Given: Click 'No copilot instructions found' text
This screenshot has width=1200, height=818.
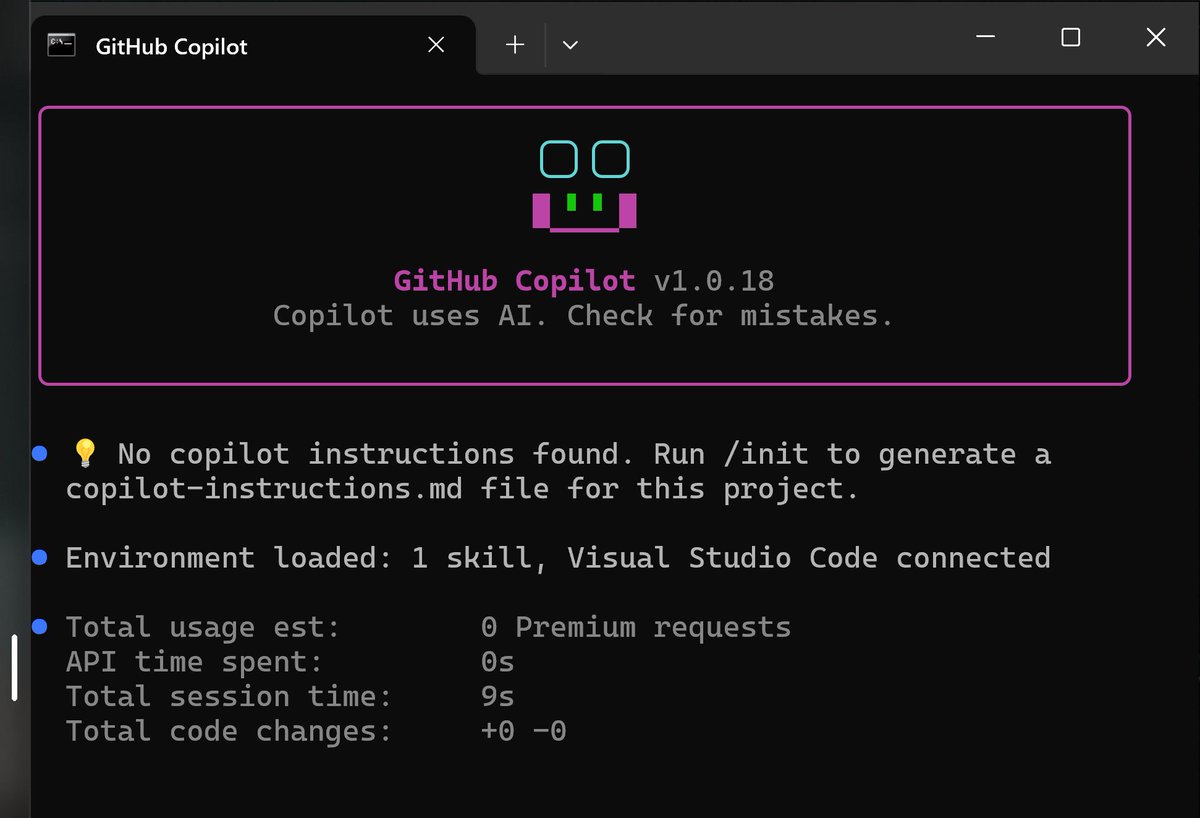Looking at the screenshot, I should [x=367, y=454].
